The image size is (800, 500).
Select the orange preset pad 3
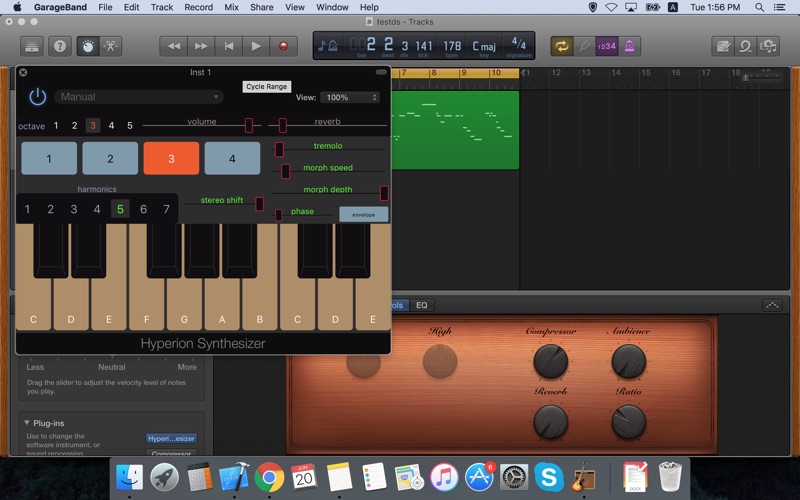171,159
